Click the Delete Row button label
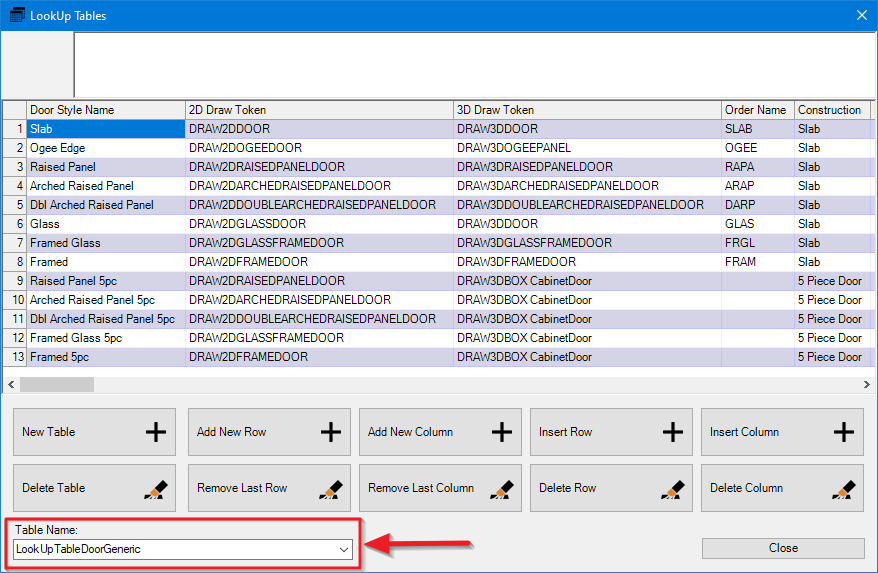The height and width of the screenshot is (573, 878). [568, 488]
